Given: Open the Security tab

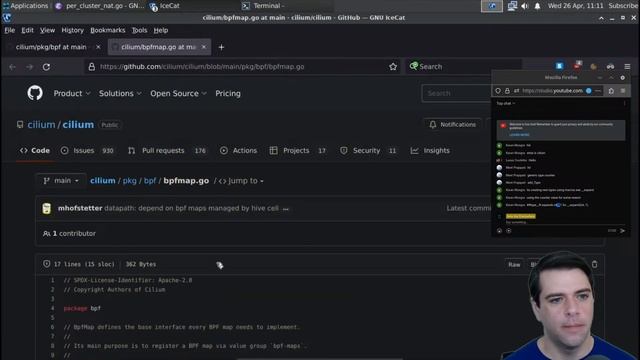Looking at the screenshot, I should pyautogui.click(x=368, y=151).
